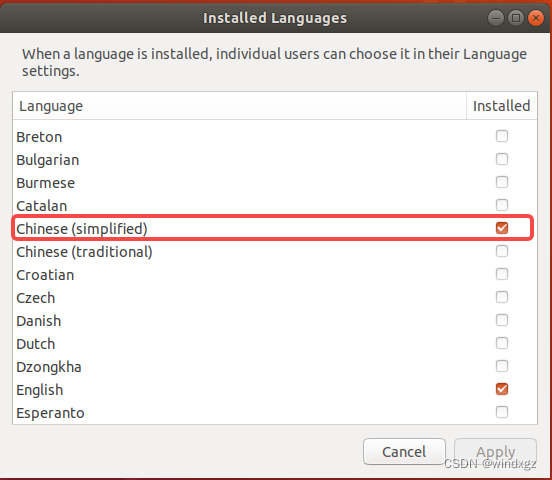The height and width of the screenshot is (480, 552).
Task: Enable the Dutch language checkbox
Action: tap(502, 343)
